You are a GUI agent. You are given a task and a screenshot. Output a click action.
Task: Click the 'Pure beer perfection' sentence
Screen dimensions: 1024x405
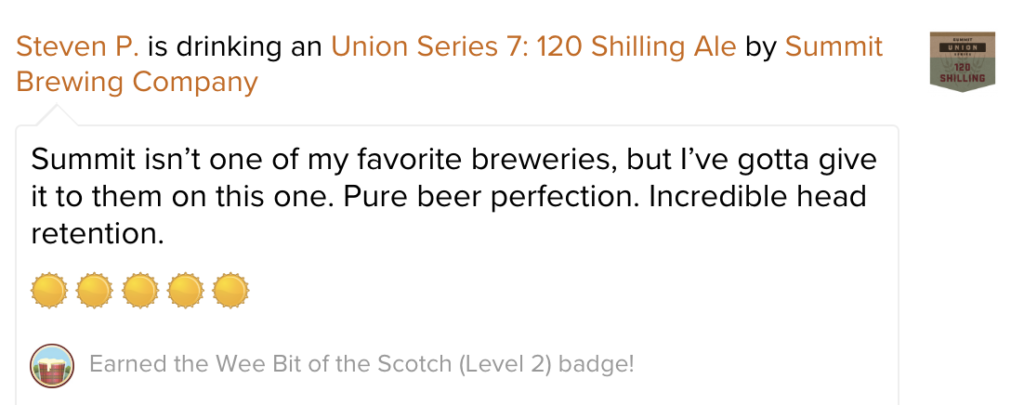[490, 196]
